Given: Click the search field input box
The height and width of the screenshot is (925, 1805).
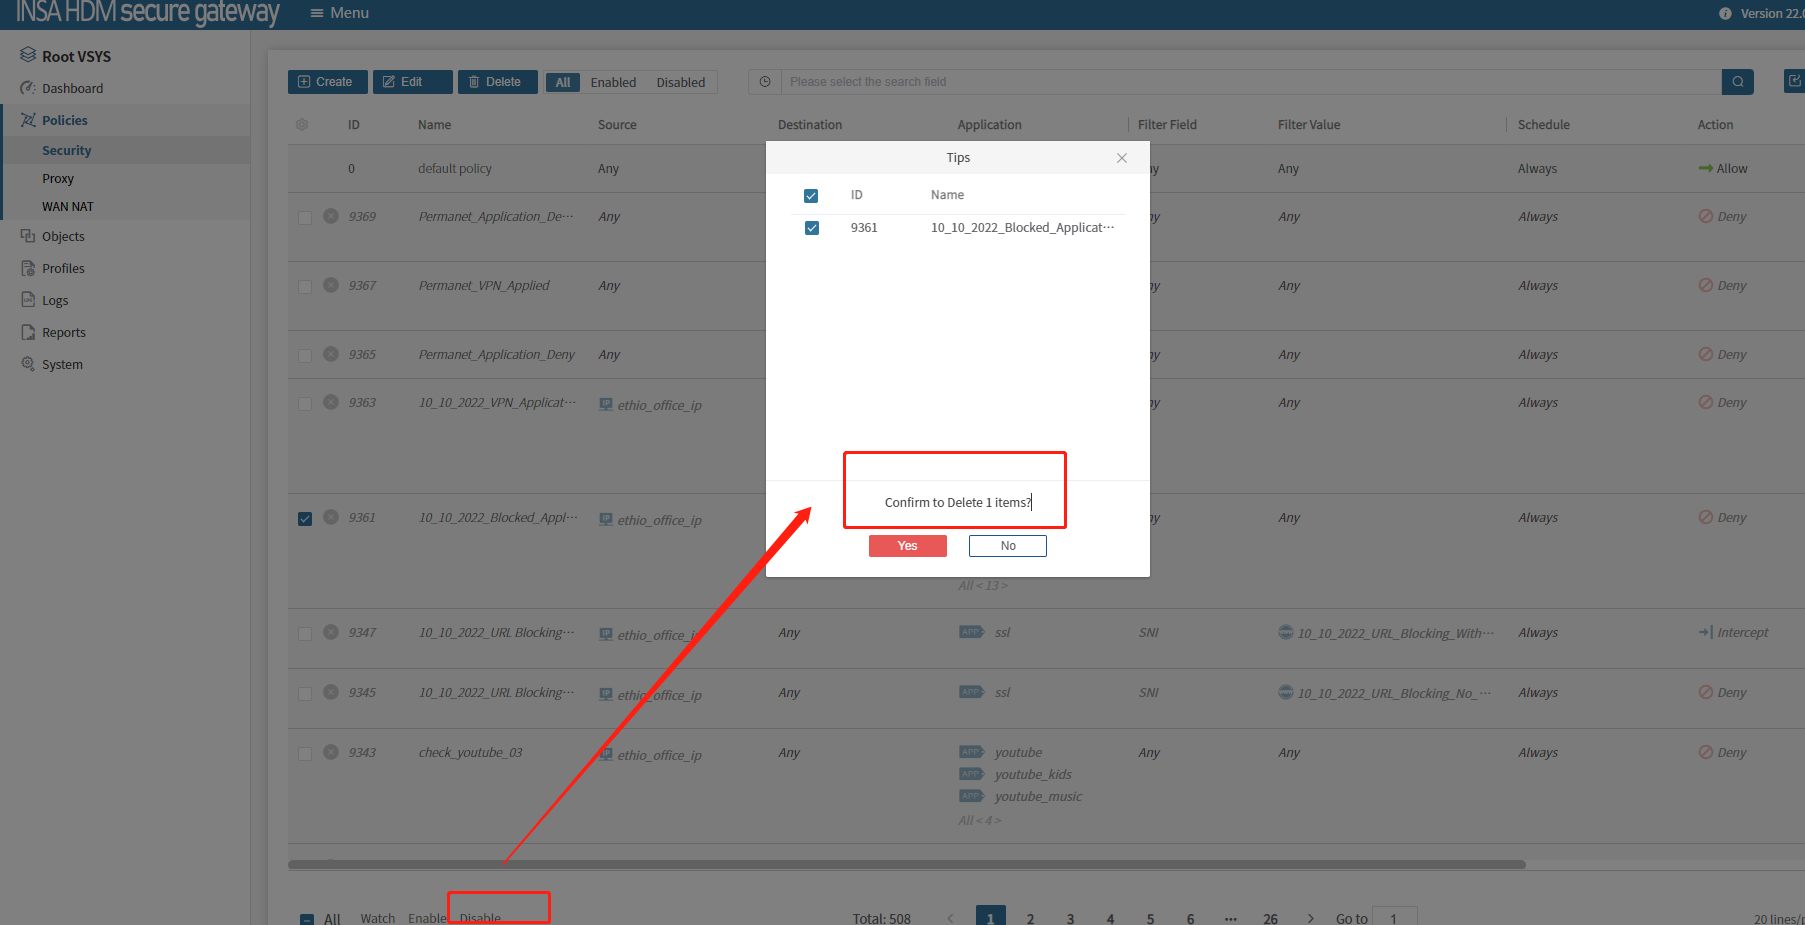Looking at the screenshot, I should pyautogui.click(x=1250, y=82).
